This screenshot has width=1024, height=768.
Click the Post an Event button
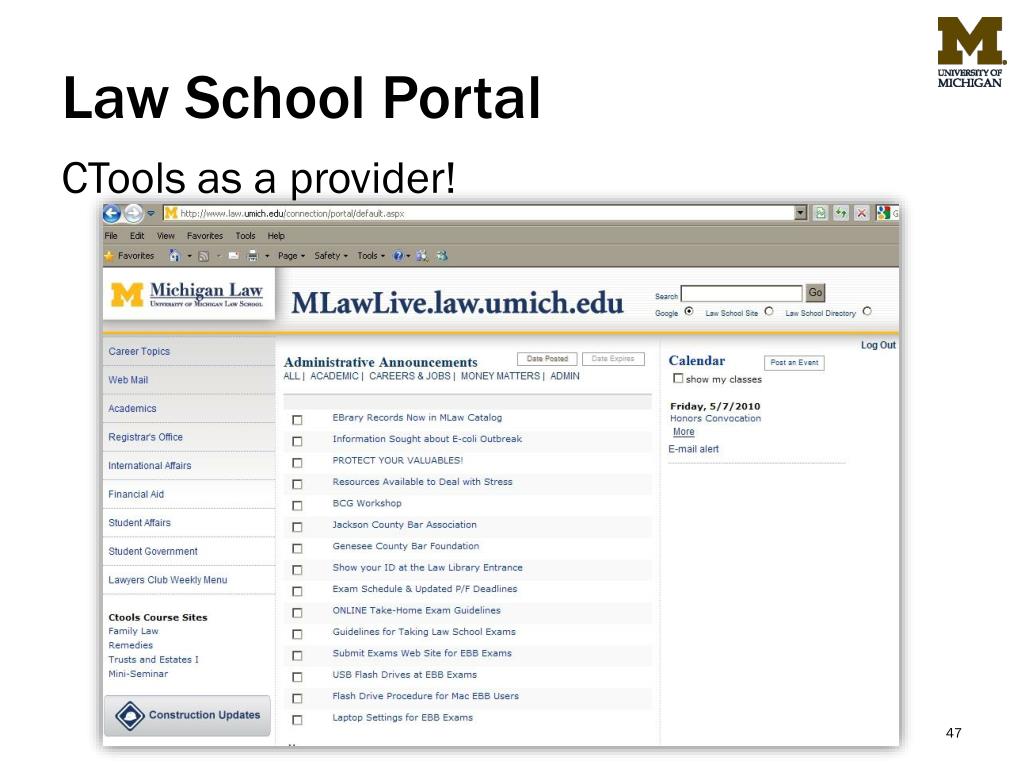[x=794, y=362]
